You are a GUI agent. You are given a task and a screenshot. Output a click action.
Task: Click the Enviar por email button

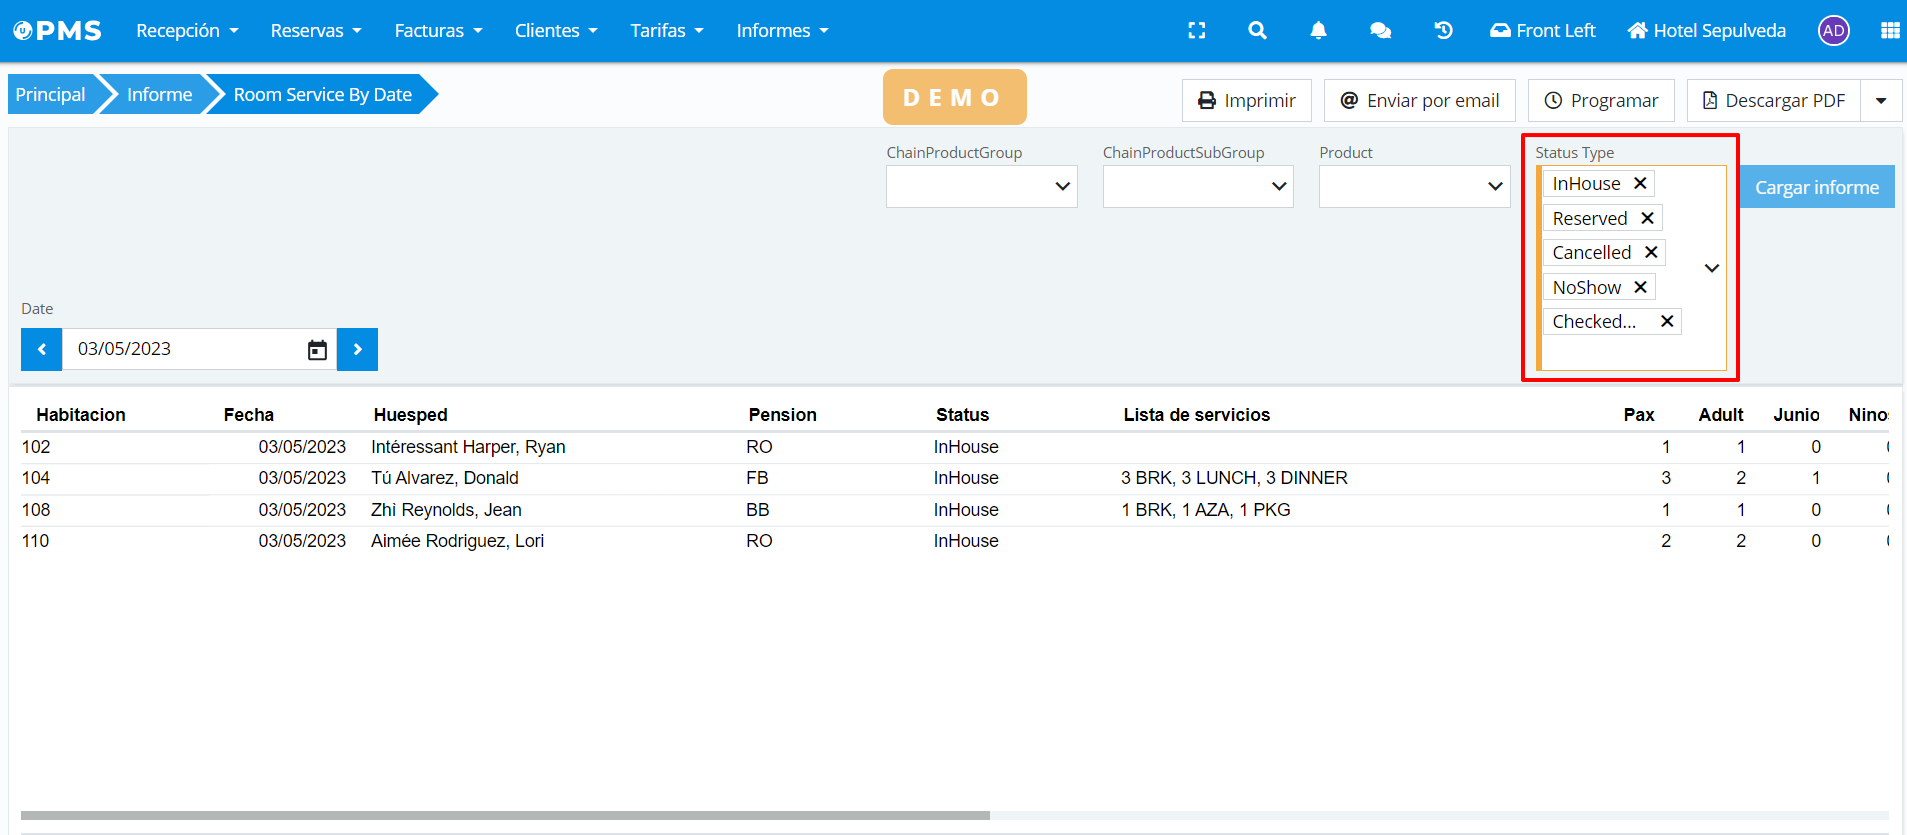tap(1419, 101)
